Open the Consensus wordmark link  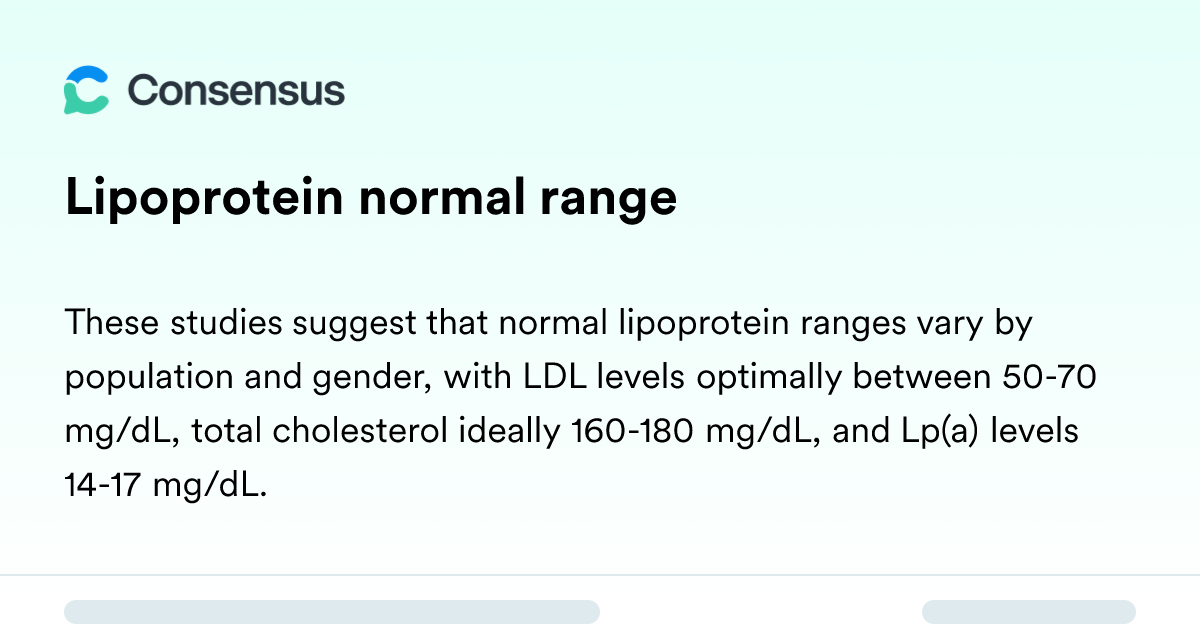[236, 90]
